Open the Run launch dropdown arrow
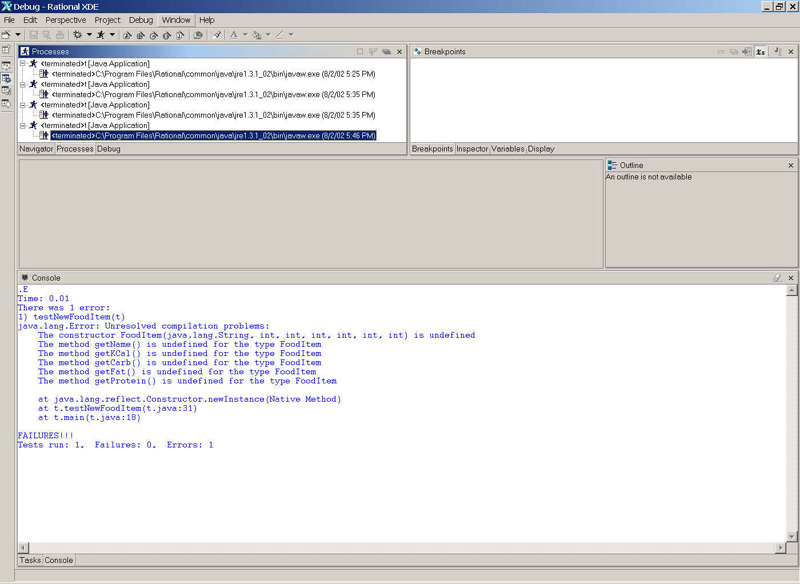This screenshot has height=584, width=800. 112,35
